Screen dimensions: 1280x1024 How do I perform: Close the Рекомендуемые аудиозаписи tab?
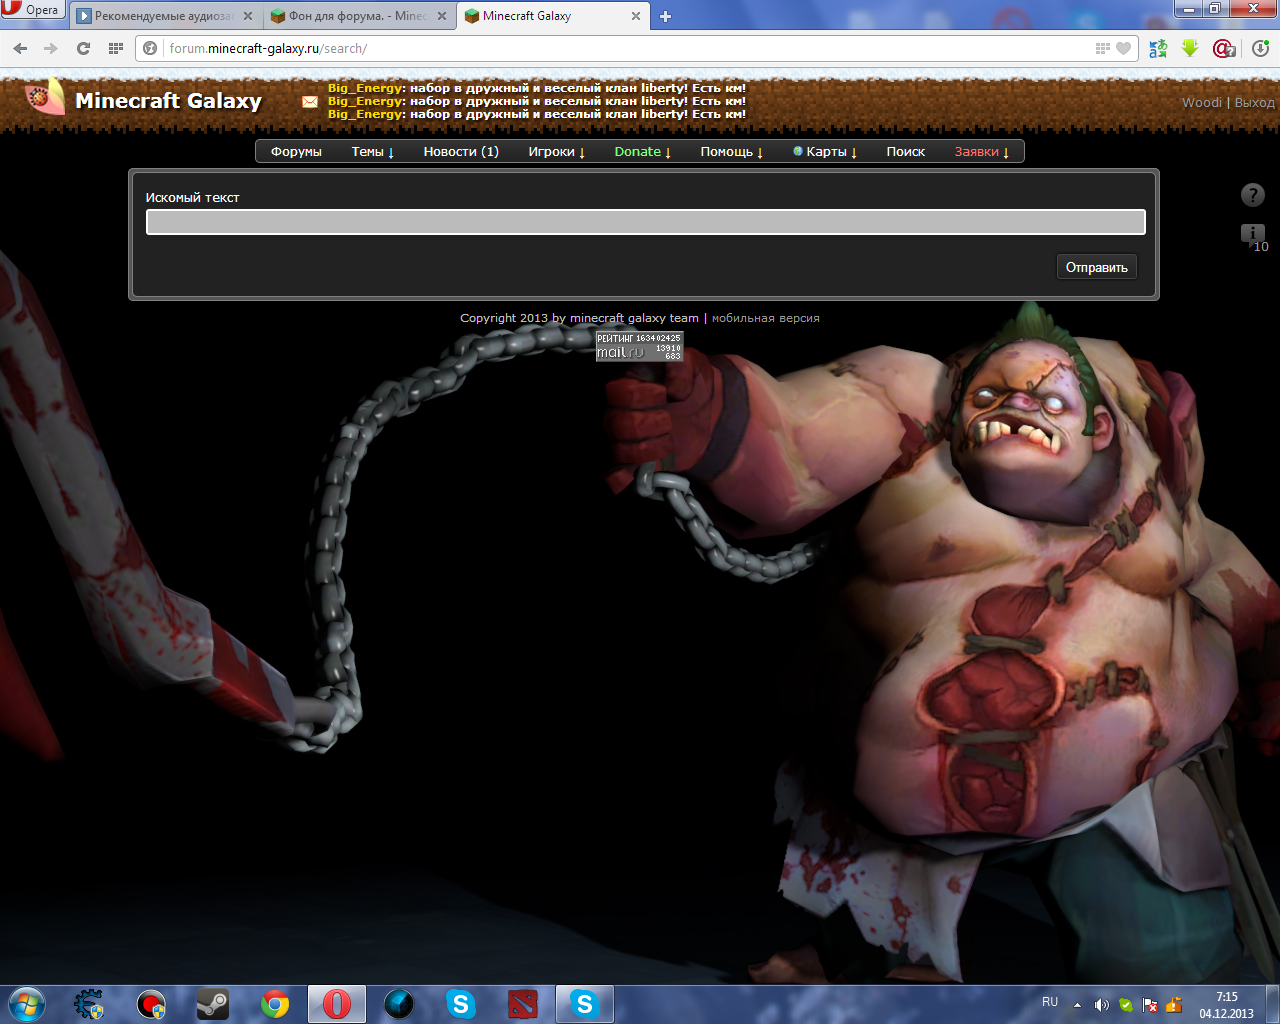(x=248, y=16)
